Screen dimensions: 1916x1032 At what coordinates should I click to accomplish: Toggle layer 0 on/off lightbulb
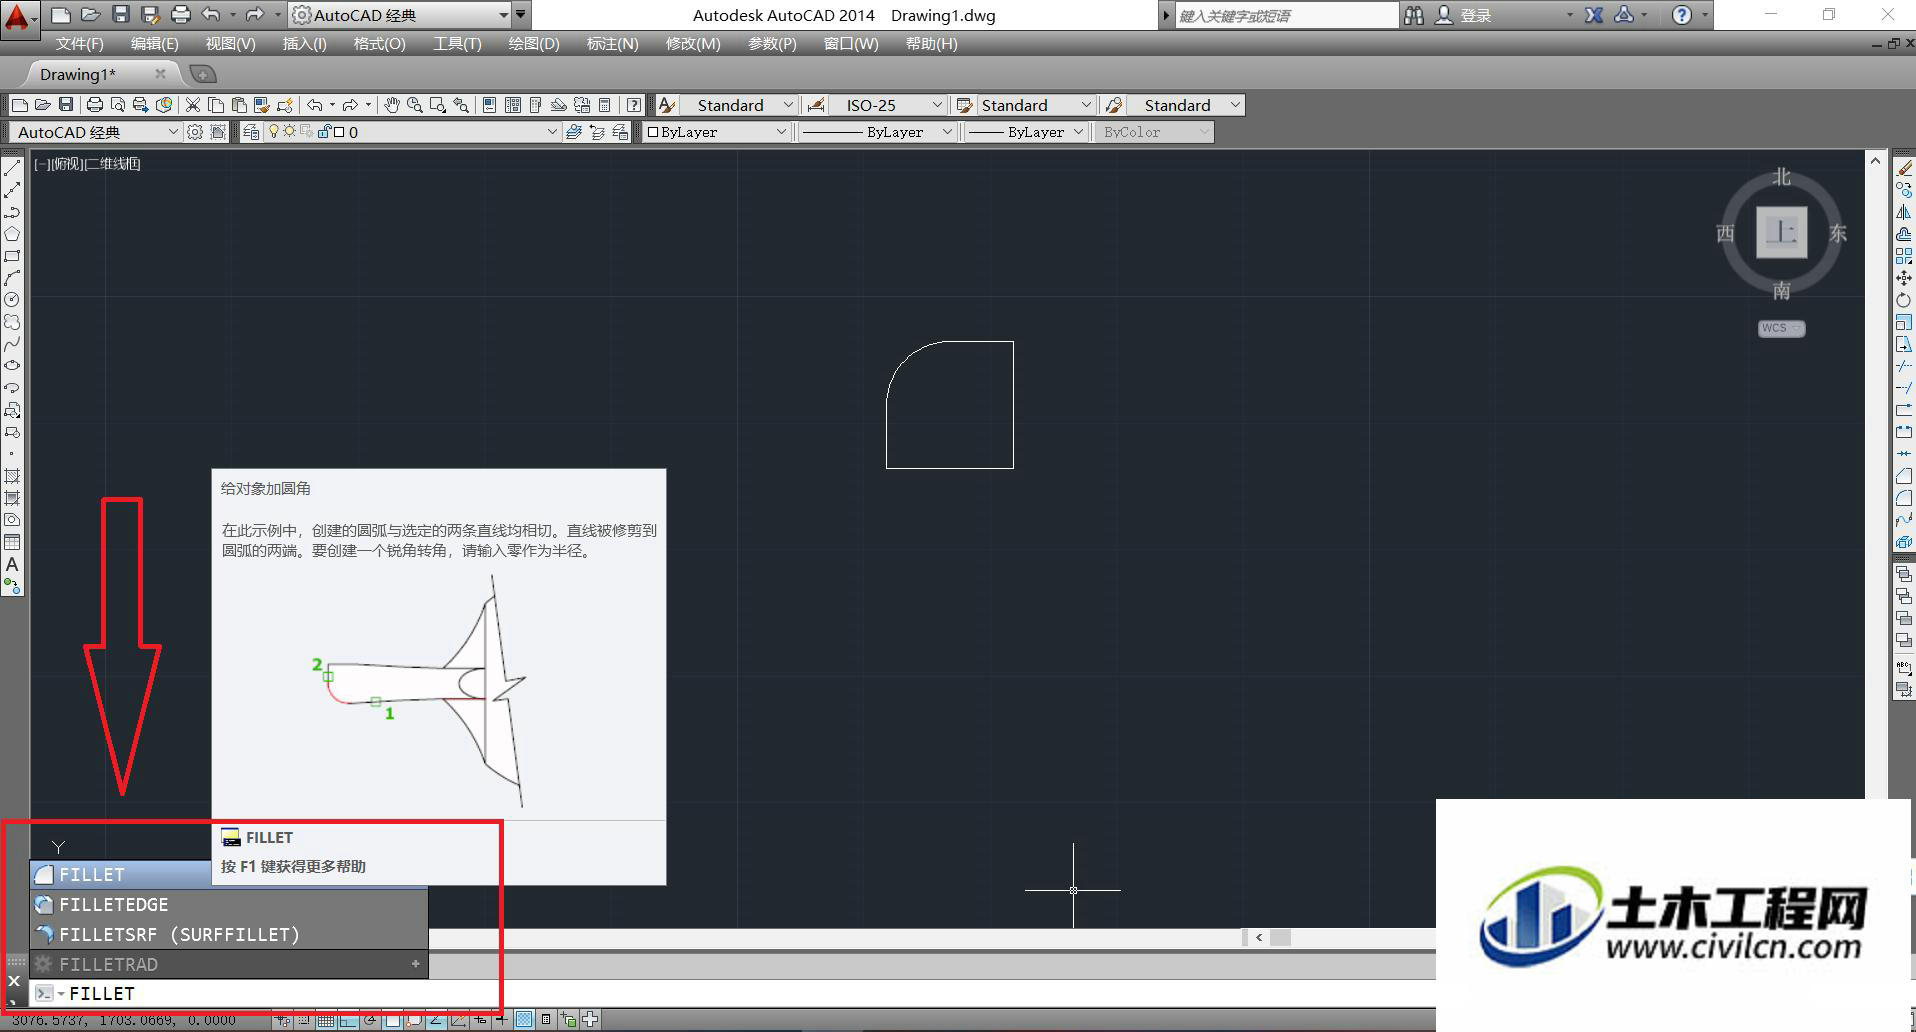coord(274,132)
